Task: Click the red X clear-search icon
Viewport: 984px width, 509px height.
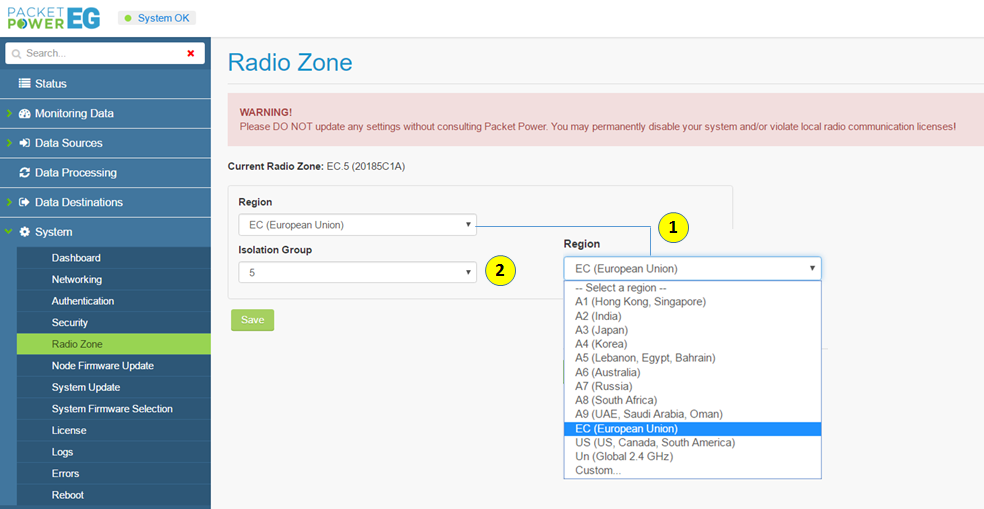Action: click(x=191, y=53)
